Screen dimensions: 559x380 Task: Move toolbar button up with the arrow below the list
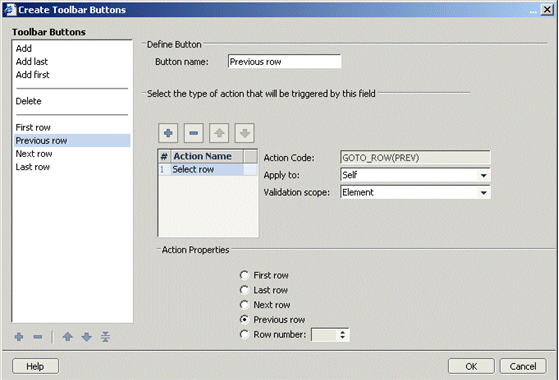[68, 337]
